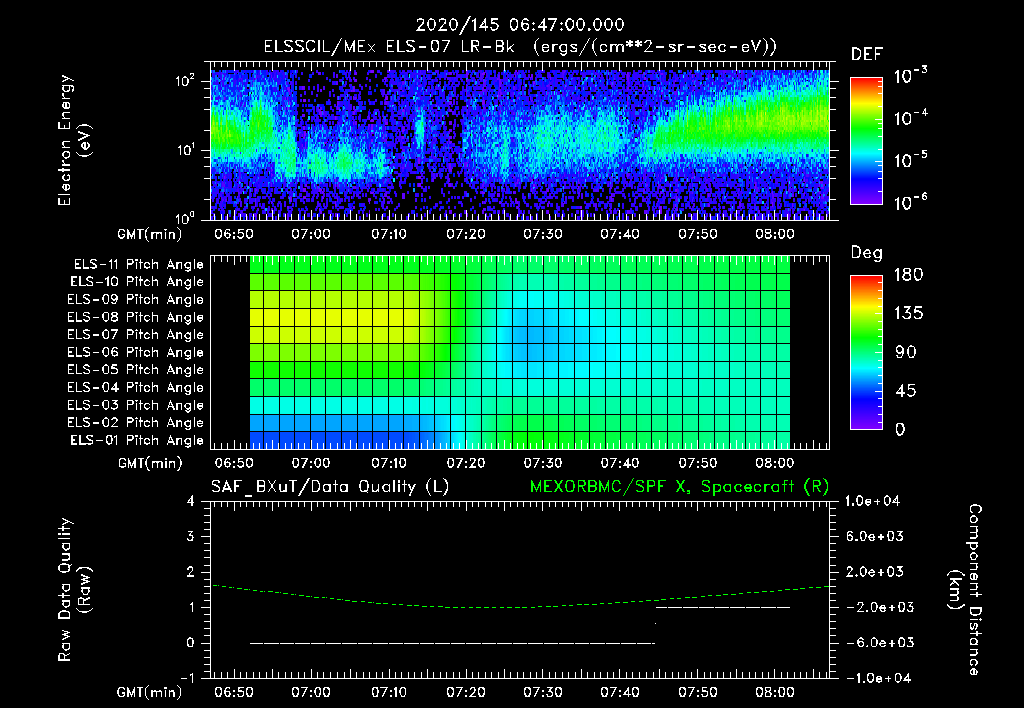This screenshot has width=1024, height=708.
Task: Click 06:50 tick under the spectrogram
Action: (x=234, y=234)
